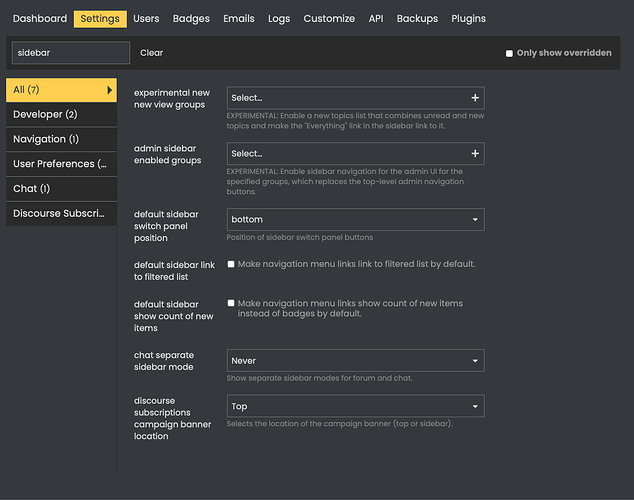634x500 pixels.
Task: Click the plus icon for admin sidebar enabled groups
Action: (475, 154)
